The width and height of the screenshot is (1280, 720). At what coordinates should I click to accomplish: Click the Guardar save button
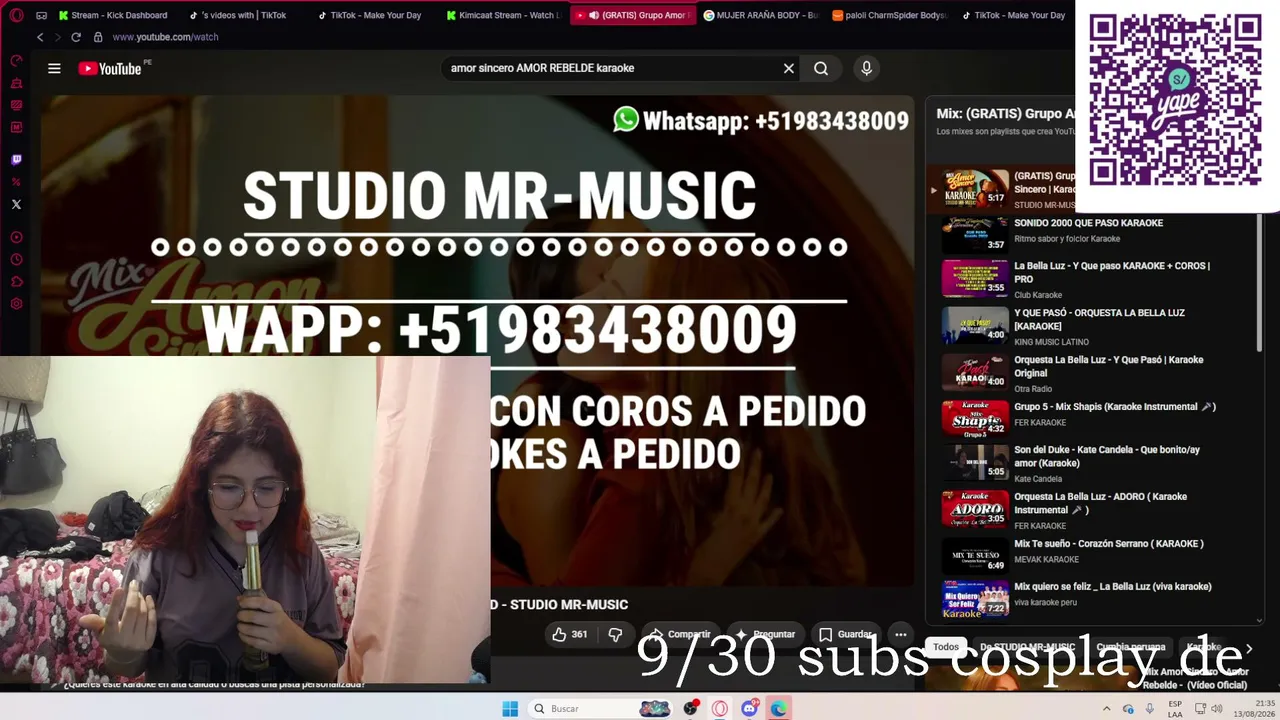click(x=845, y=634)
